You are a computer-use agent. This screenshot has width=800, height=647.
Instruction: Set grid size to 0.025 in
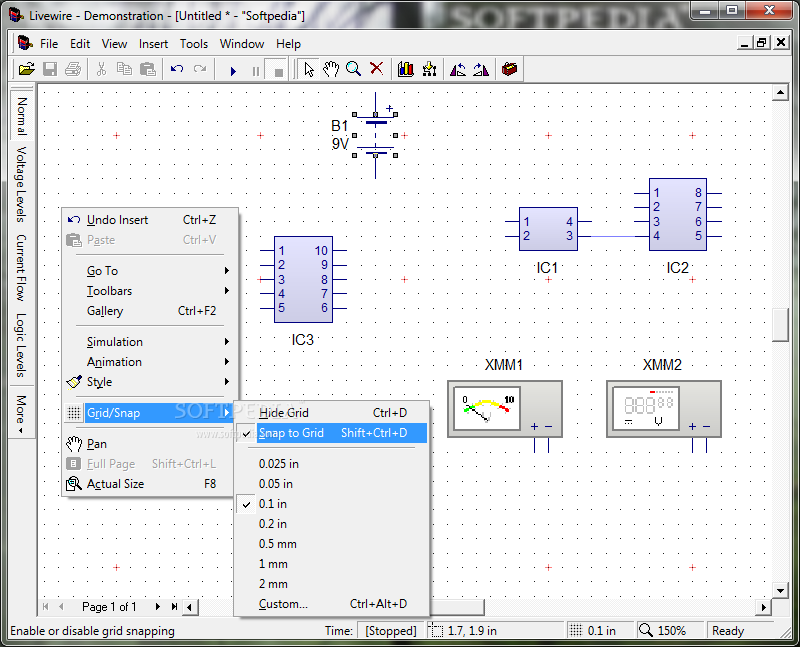pyautogui.click(x=332, y=464)
